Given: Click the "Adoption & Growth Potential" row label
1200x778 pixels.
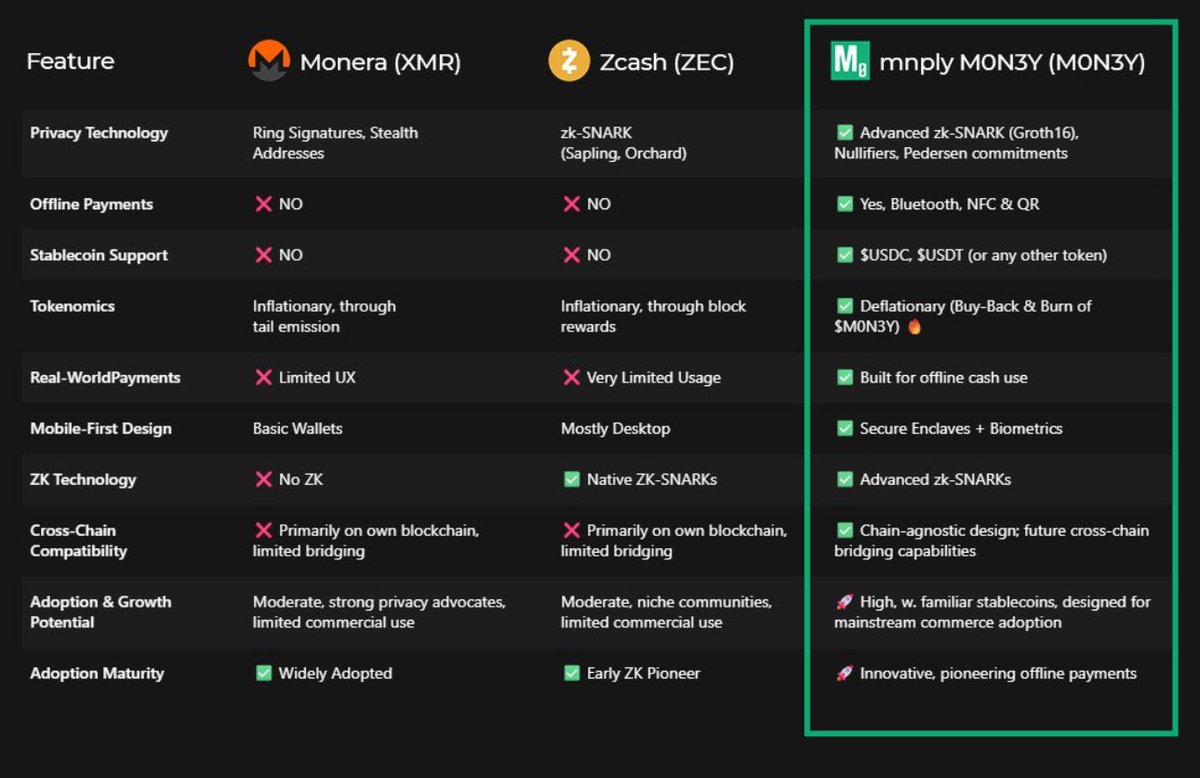Looking at the screenshot, I should click(x=100, y=612).
